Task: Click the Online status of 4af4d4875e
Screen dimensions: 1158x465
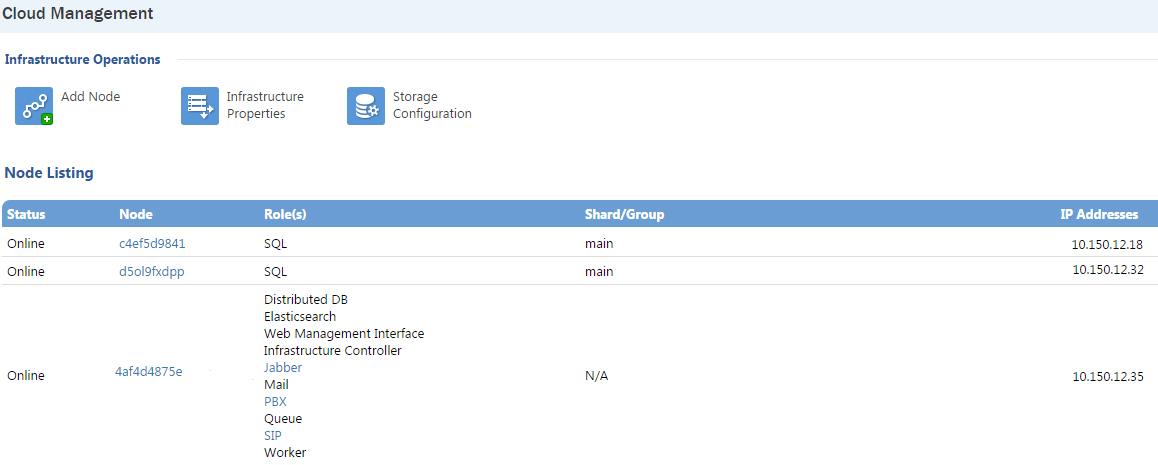Action: click(26, 376)
